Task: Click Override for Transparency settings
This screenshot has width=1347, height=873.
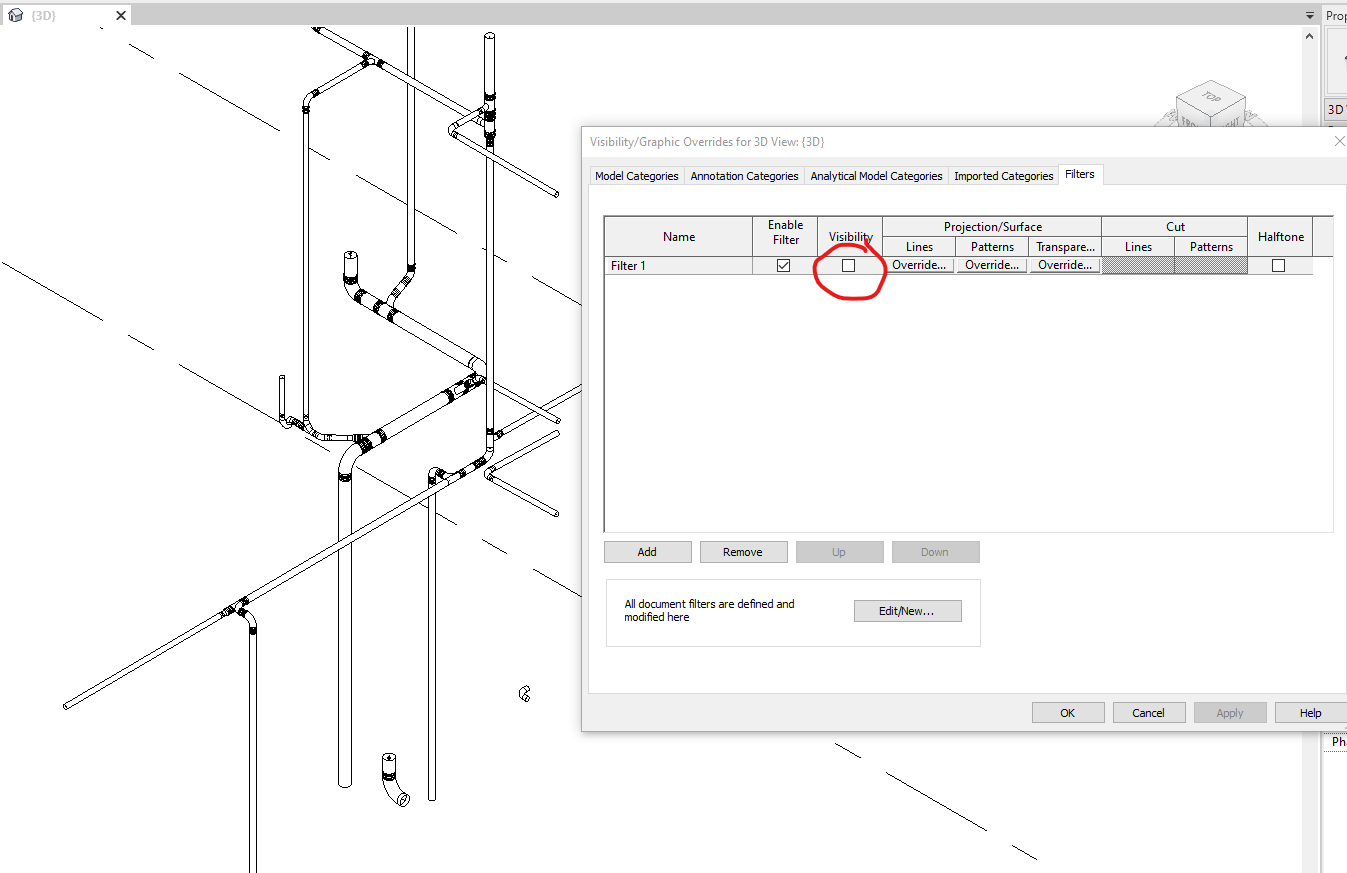Action: click(x=1064, y=264)
